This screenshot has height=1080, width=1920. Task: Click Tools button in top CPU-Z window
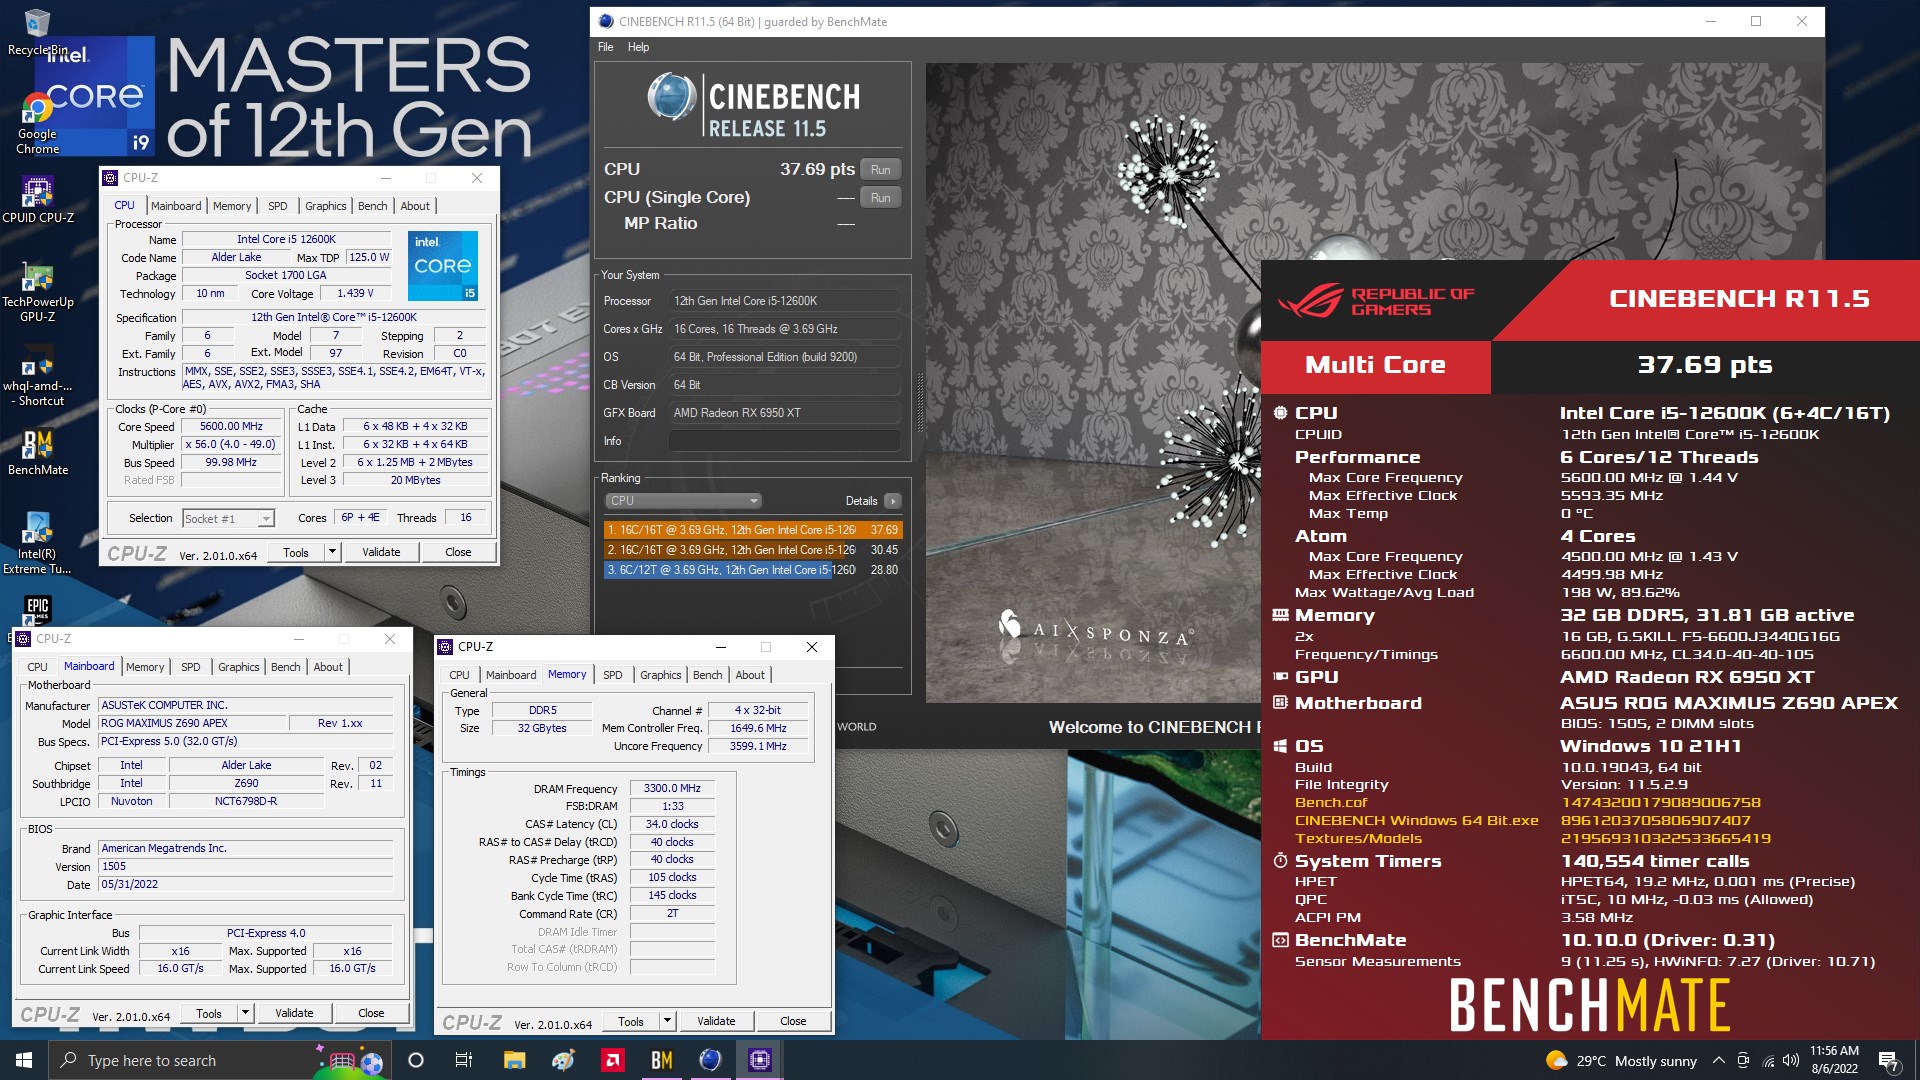[x=296, y=552]
